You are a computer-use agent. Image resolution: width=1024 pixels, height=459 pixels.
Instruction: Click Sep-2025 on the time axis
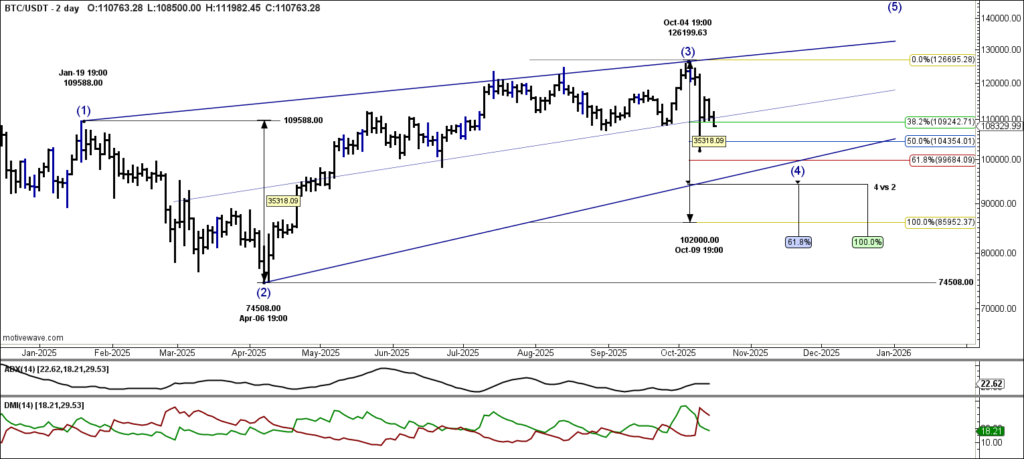coord(608,353)
